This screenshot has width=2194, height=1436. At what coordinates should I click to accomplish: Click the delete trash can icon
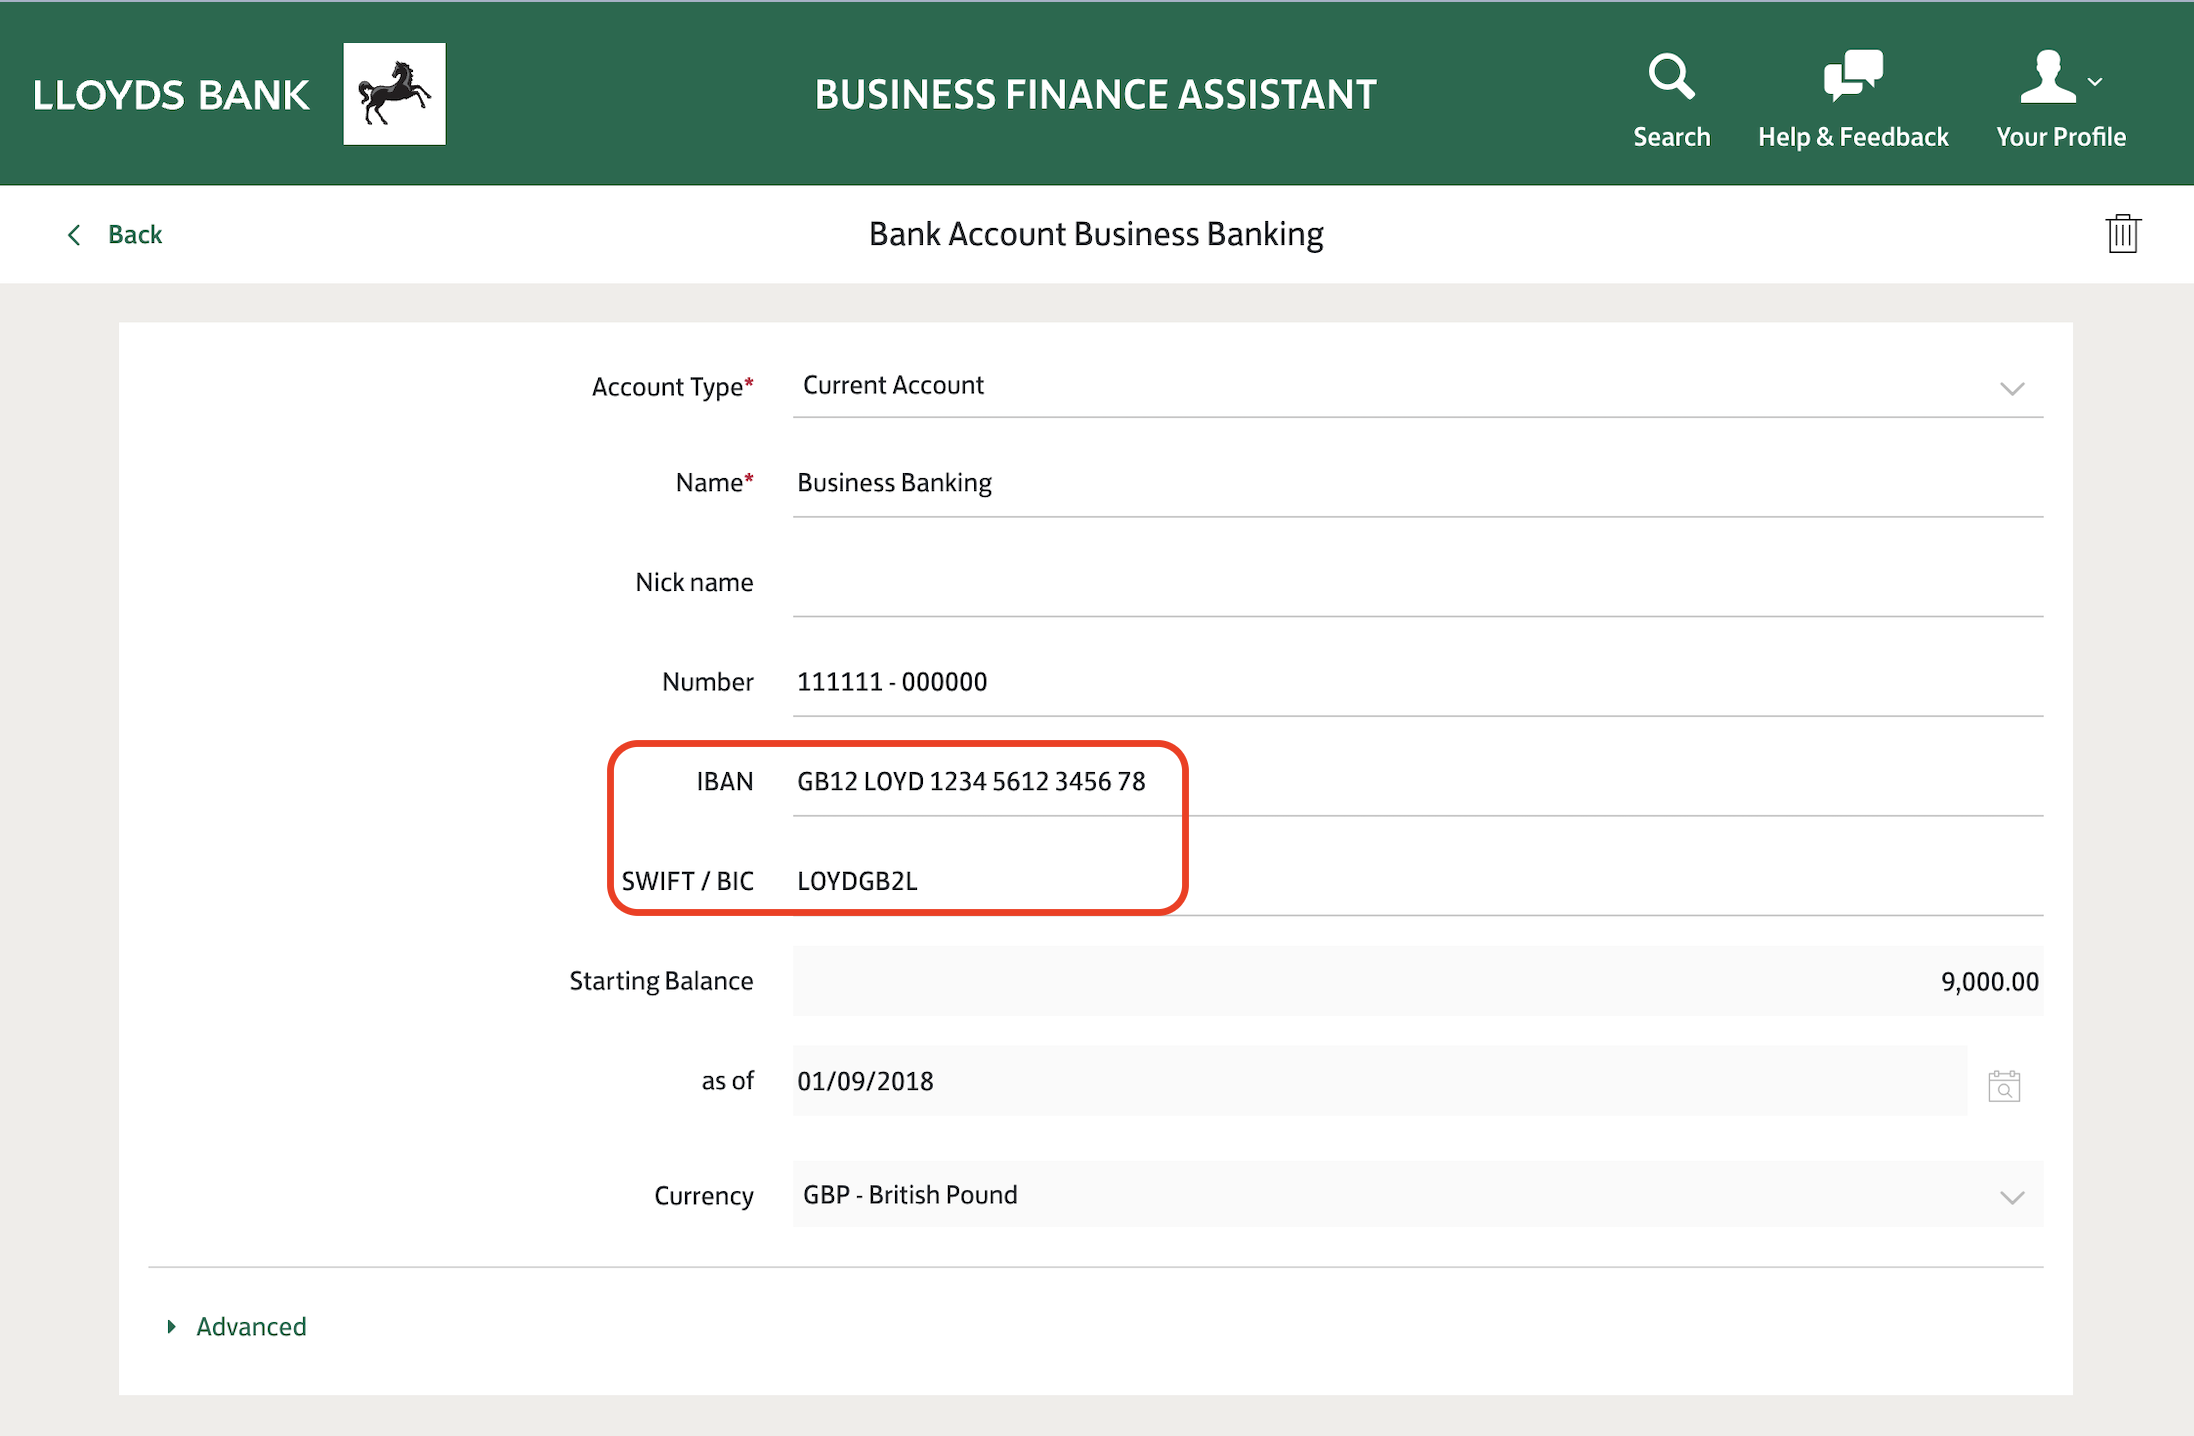click(2122, 234)
